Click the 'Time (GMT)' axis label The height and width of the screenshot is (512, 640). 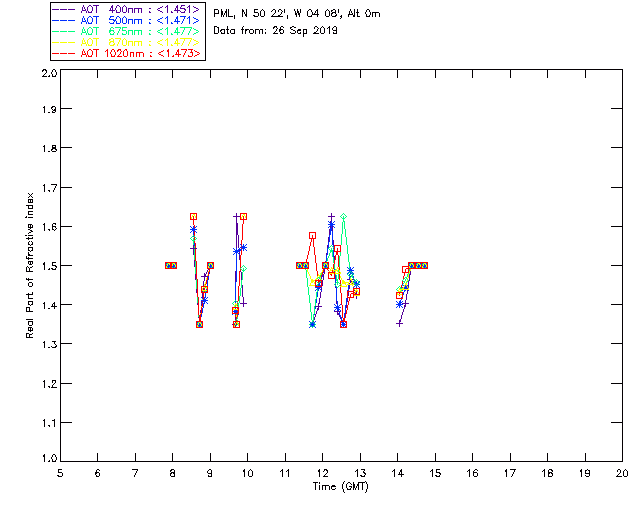point(340,487)
